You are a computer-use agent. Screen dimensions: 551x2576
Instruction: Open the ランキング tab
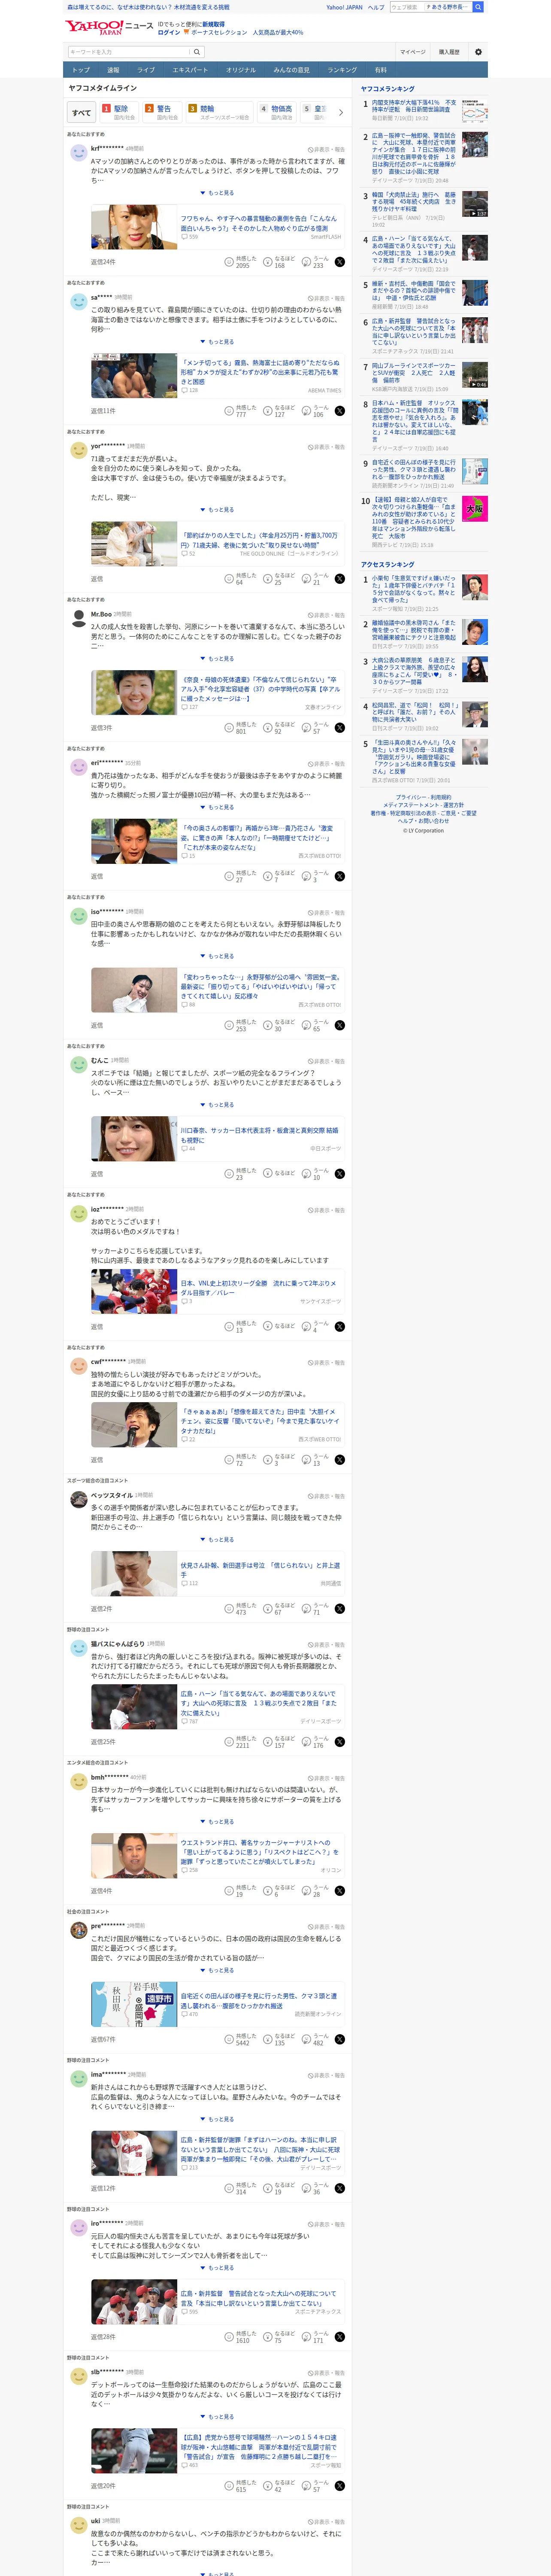pos(342,70)
